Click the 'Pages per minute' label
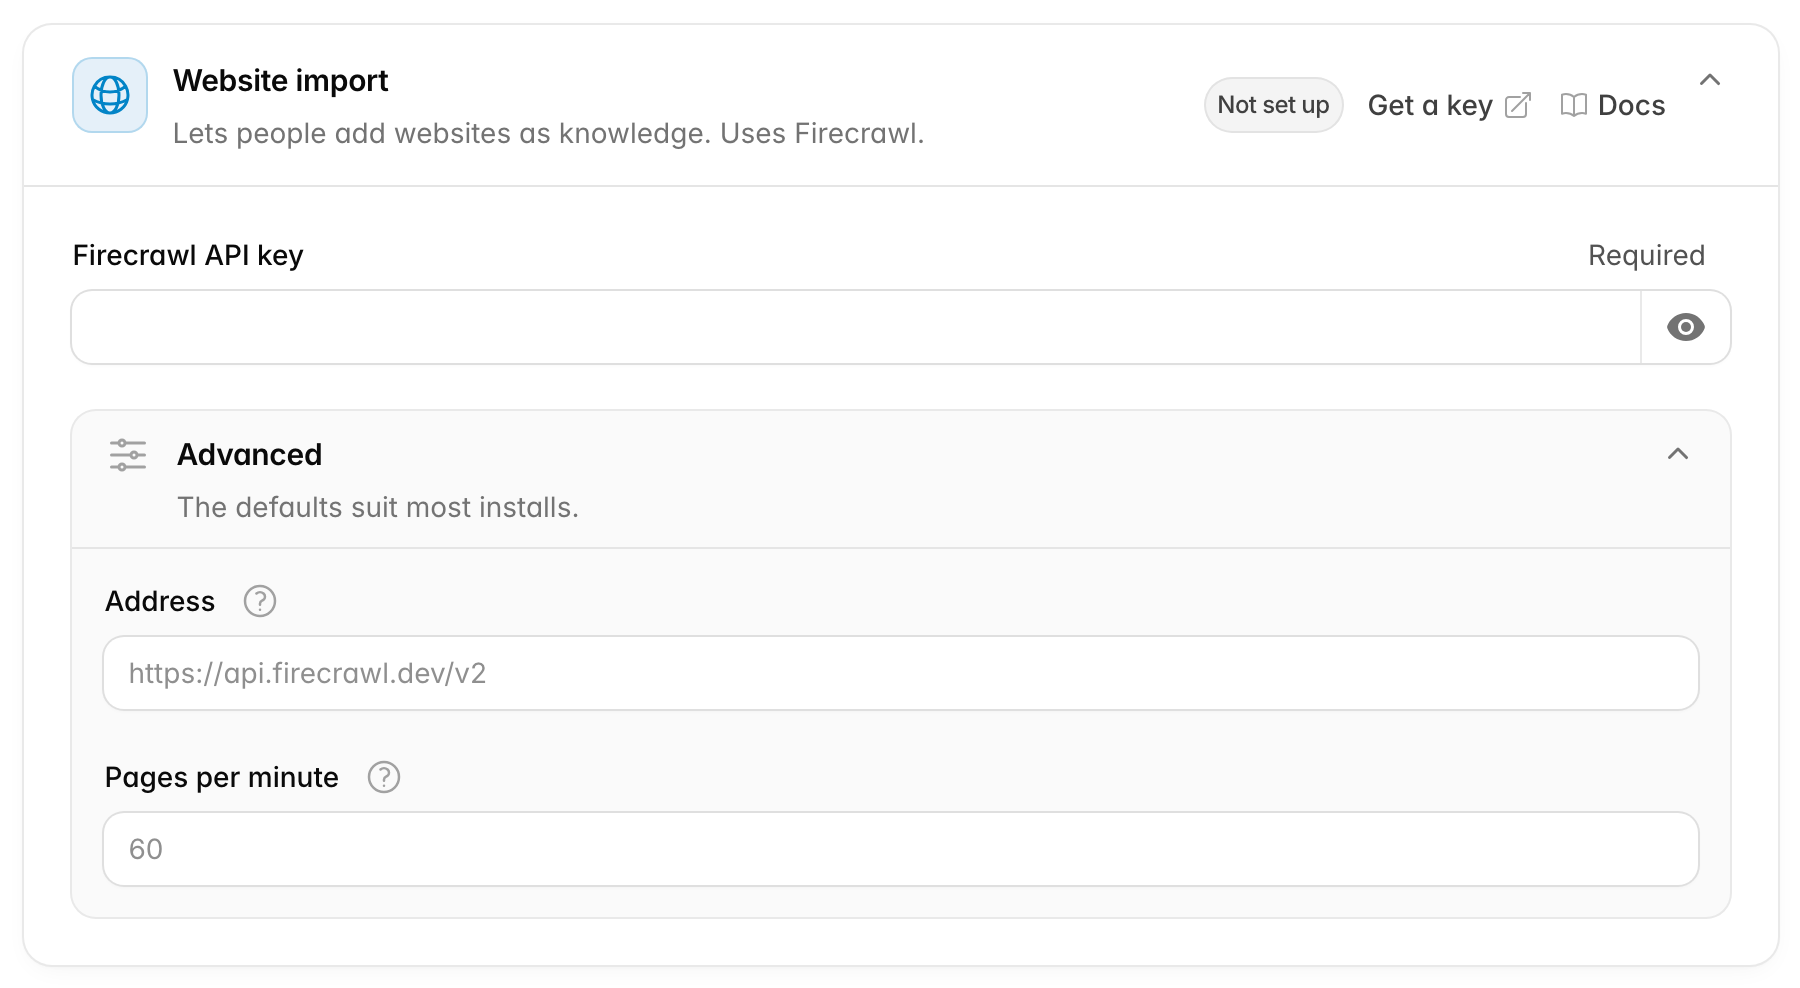1800x988 pixels. [x=222, y=777]
